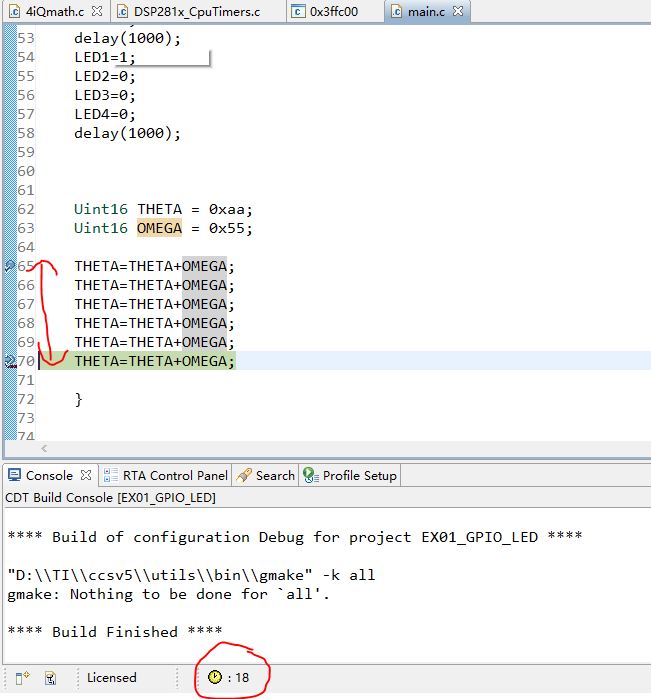Click line number 70 in gutter

26,361
